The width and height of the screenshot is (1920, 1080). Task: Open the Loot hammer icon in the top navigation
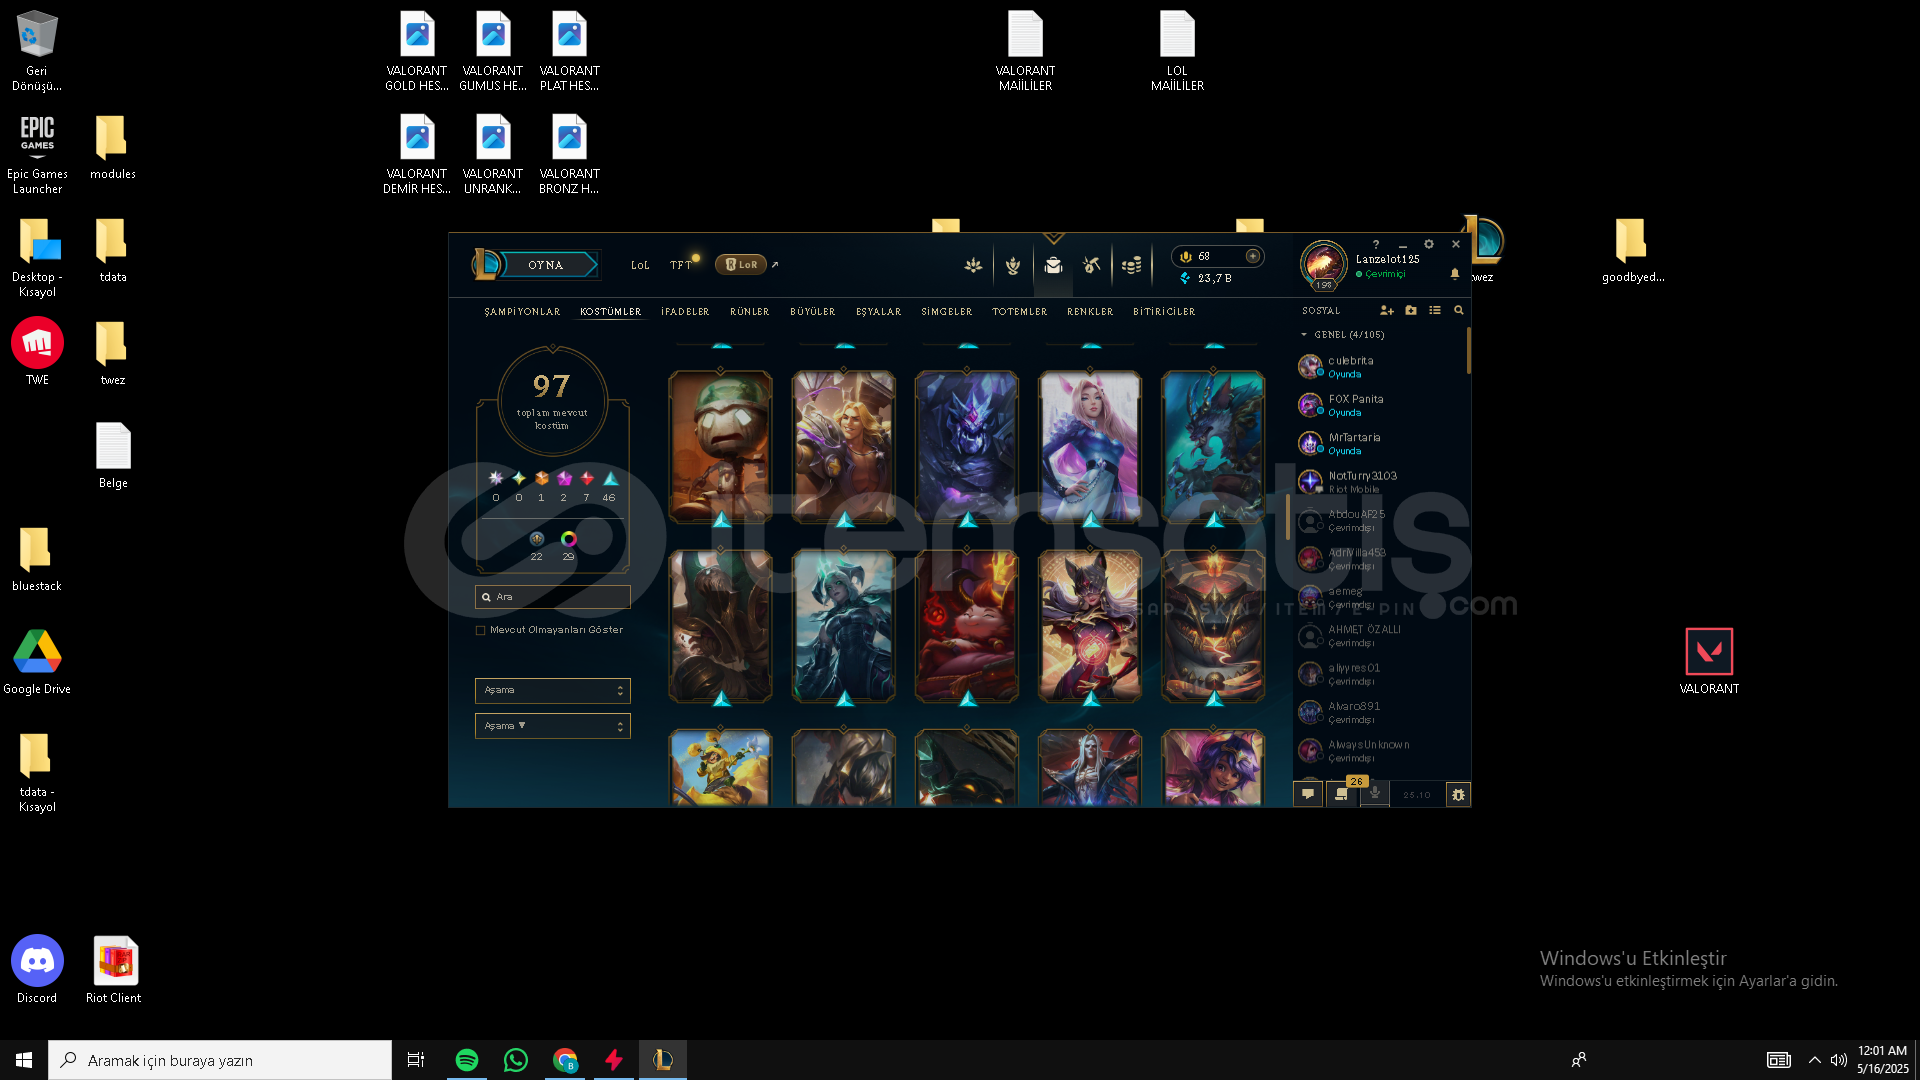[x=1092, y=265]
